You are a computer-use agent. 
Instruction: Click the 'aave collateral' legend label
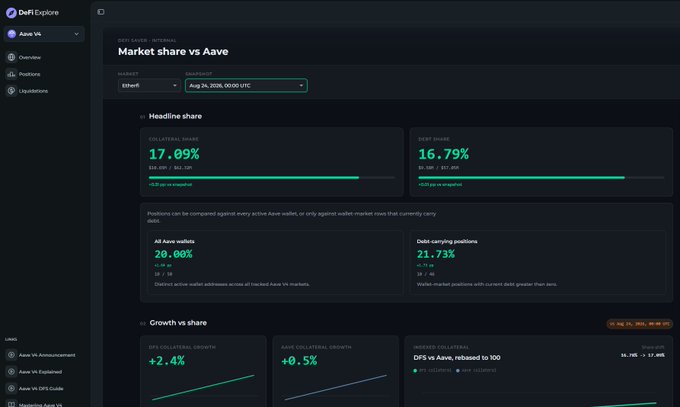pos(479,371)
